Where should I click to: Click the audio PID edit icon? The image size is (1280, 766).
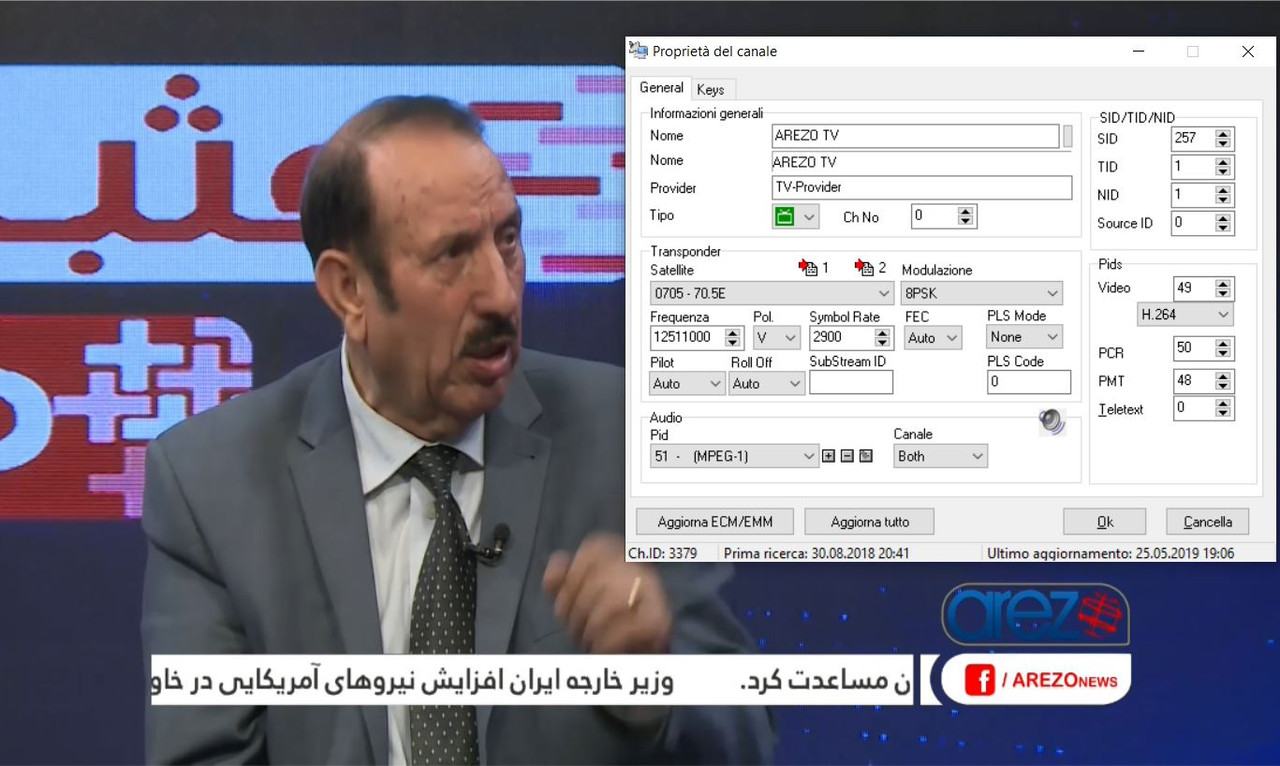[x=866, y=456]
